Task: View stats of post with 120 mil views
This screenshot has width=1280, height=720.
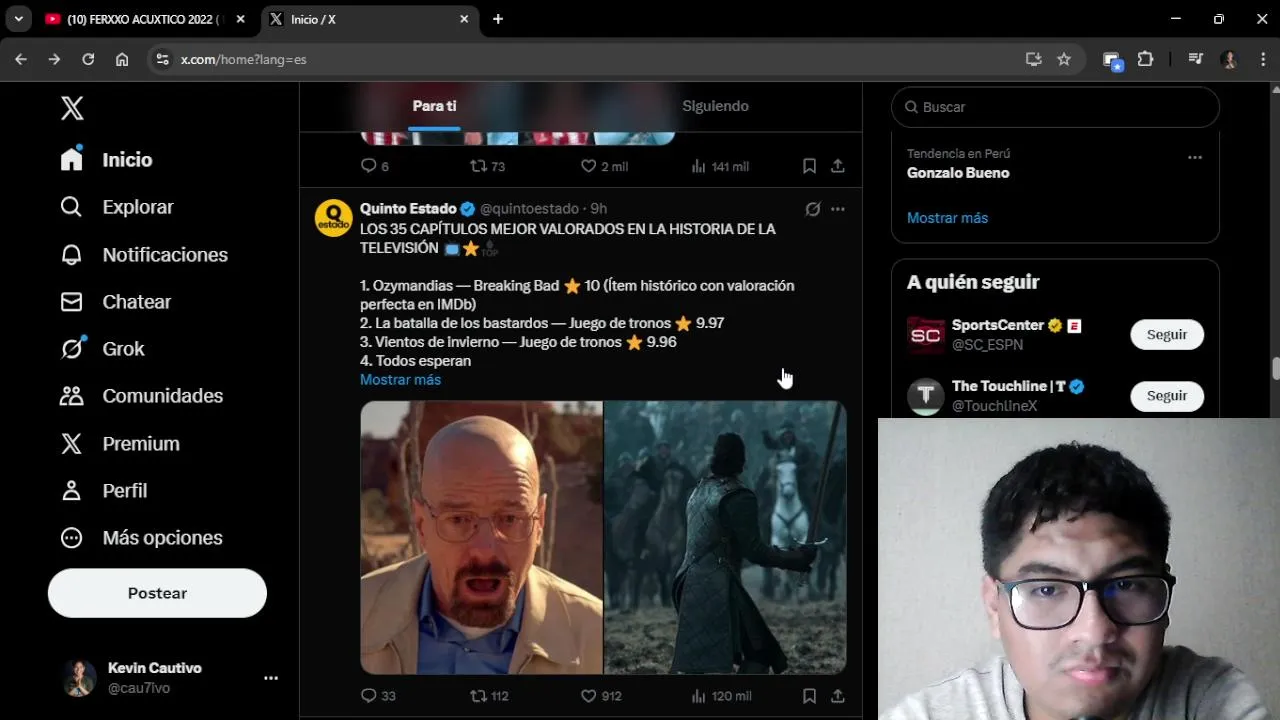Action: coord(721,696)
